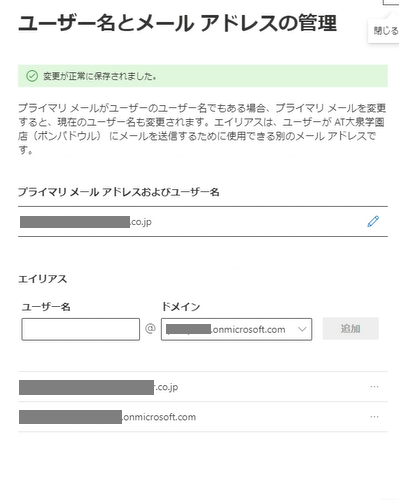The width and height of the screenshot is (399, 500).
Task: Click the 閉じる tooltip label
Action: pyautogui.click(x=386, y=31)
